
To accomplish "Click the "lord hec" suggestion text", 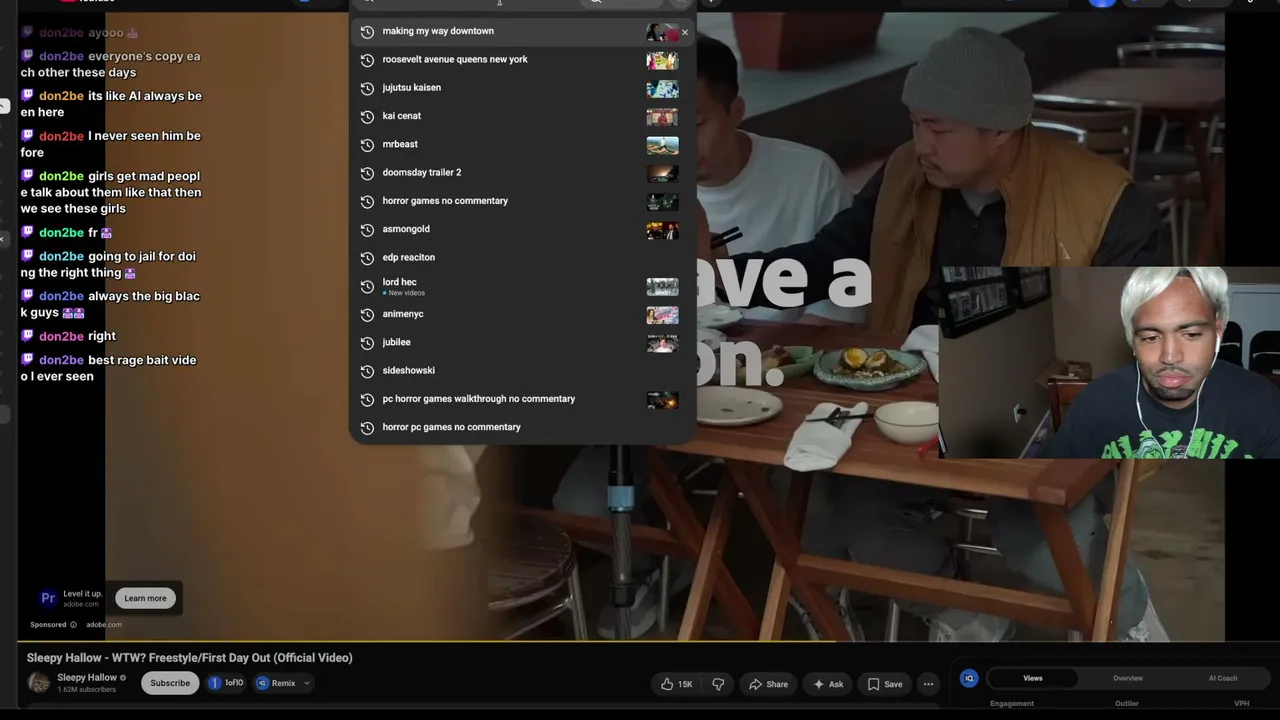I will click(399, 282).
